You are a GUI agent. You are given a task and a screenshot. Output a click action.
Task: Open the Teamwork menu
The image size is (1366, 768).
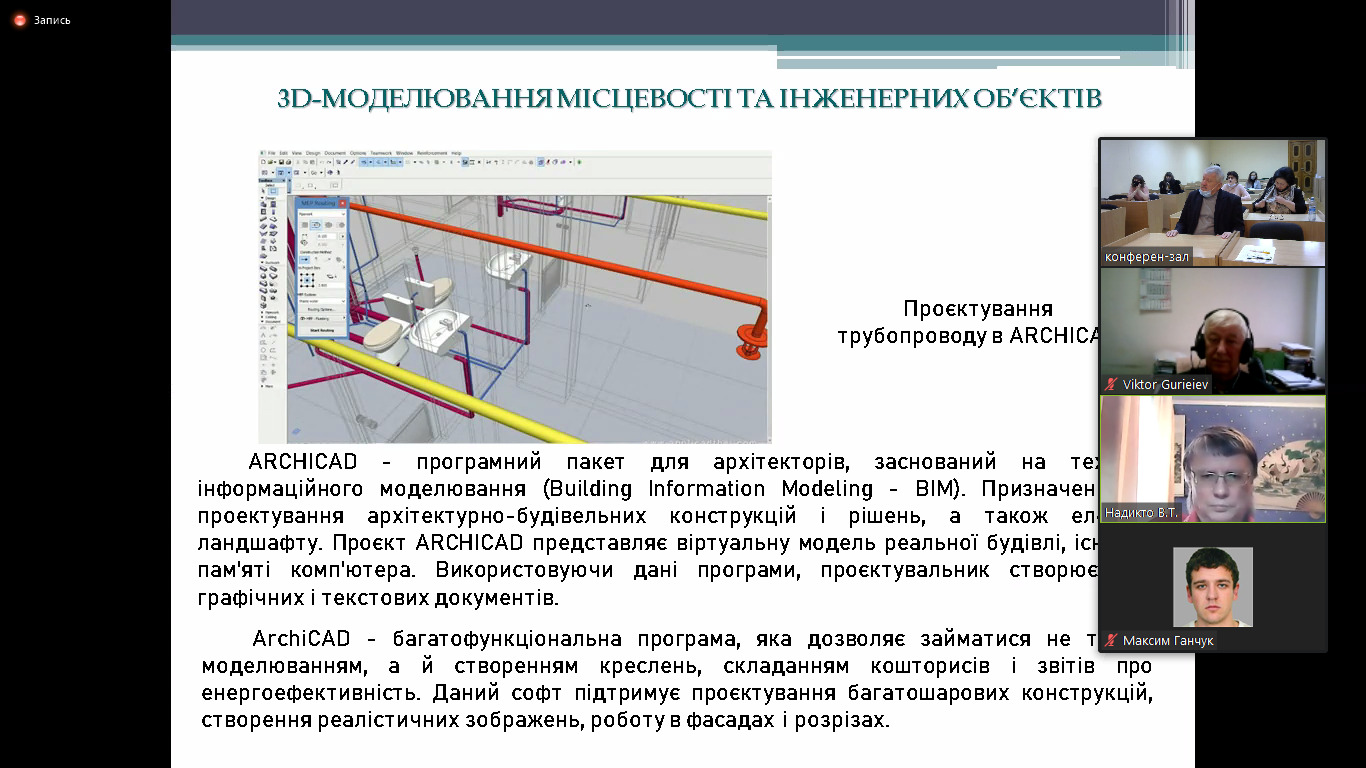[x=379, y=153]
